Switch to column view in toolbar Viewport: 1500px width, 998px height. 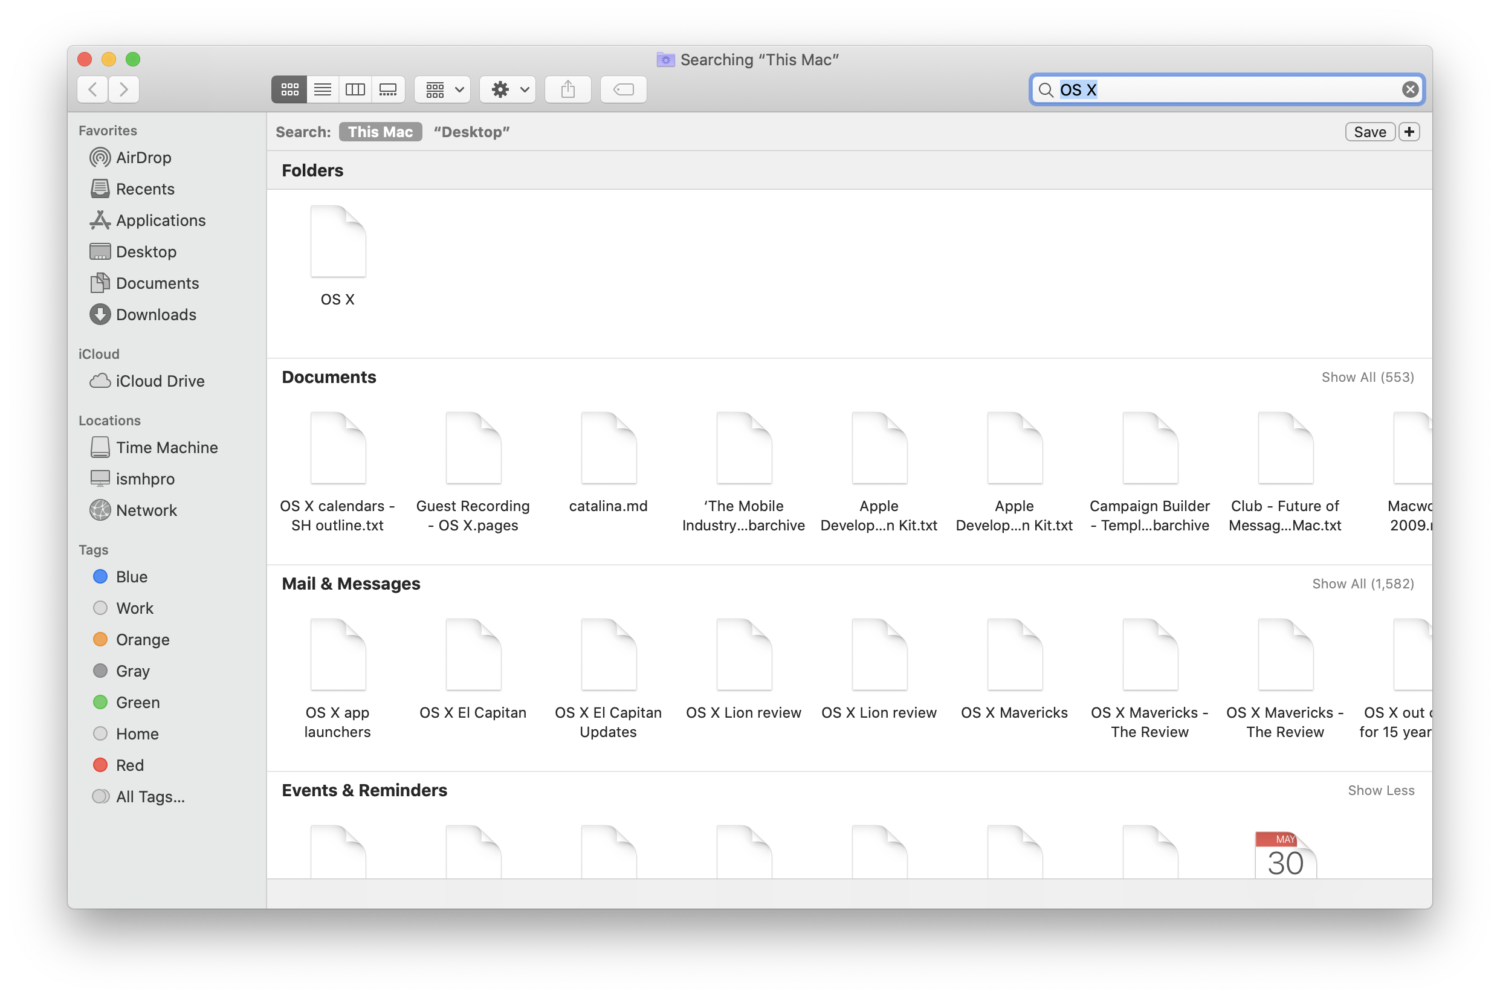tap(355, 90)
